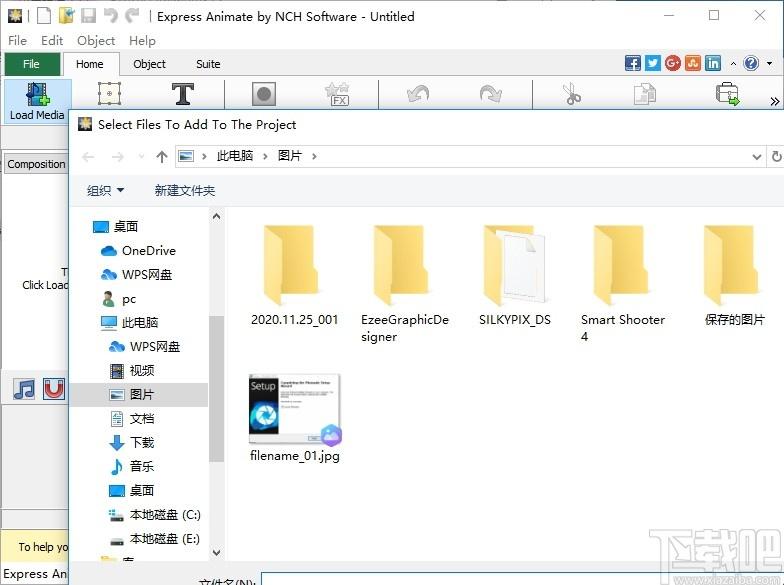Open the Edit menu

52,40
